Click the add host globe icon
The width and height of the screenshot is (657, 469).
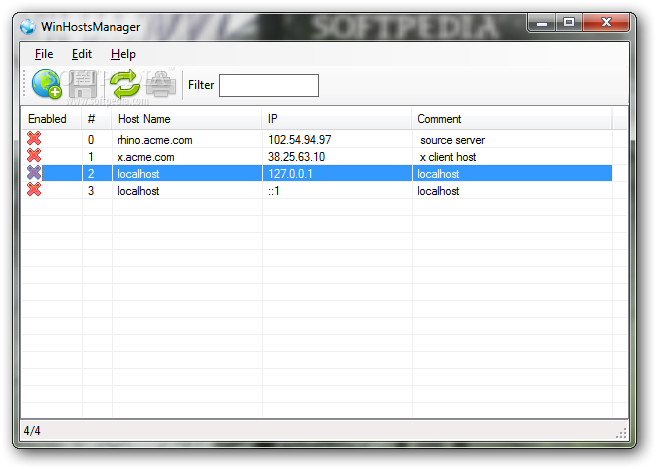tap(47, 84)
